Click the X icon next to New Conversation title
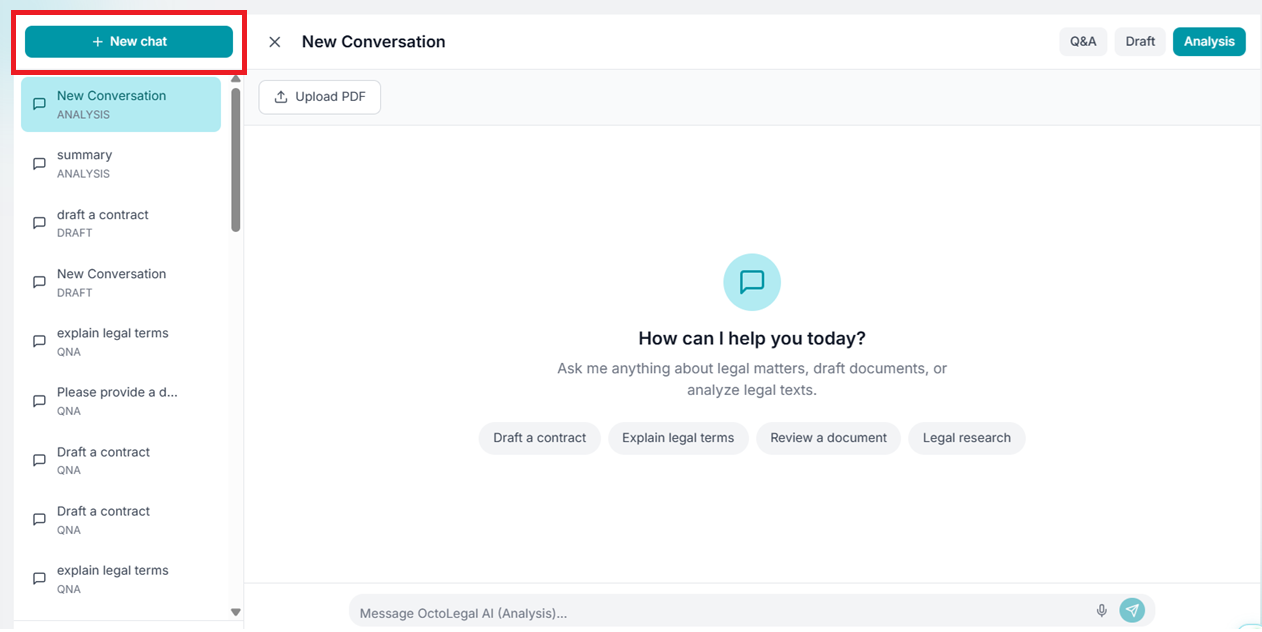The width and height of the screenshot is (1262, 632). pyautogui.click(x=274, y=41)
